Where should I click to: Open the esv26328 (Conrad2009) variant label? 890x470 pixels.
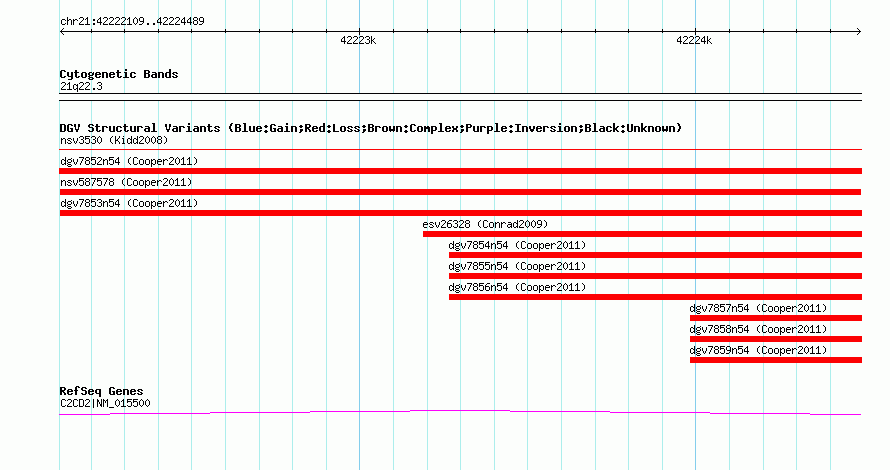(x=485, y=224)
